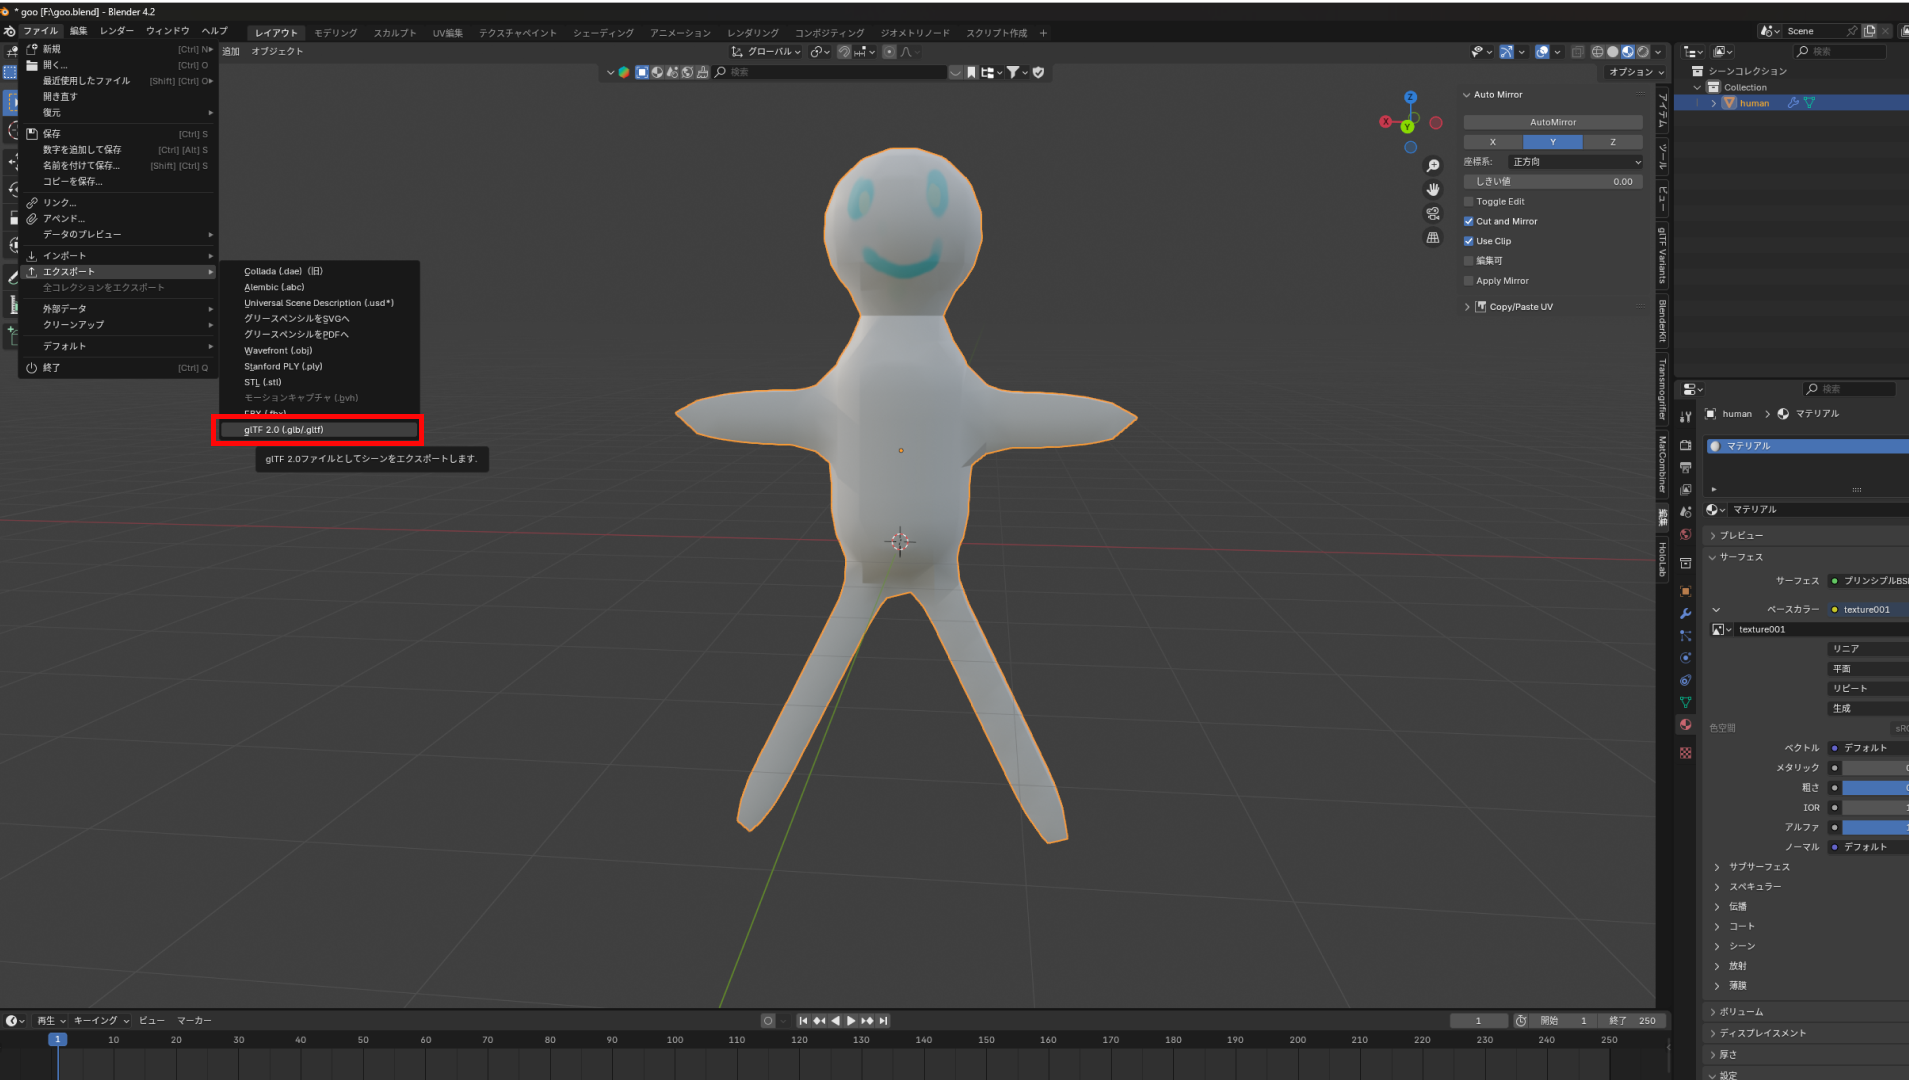Open the Render properties camera tab
1920x1080 pixels.
(x=1685, y=445)
